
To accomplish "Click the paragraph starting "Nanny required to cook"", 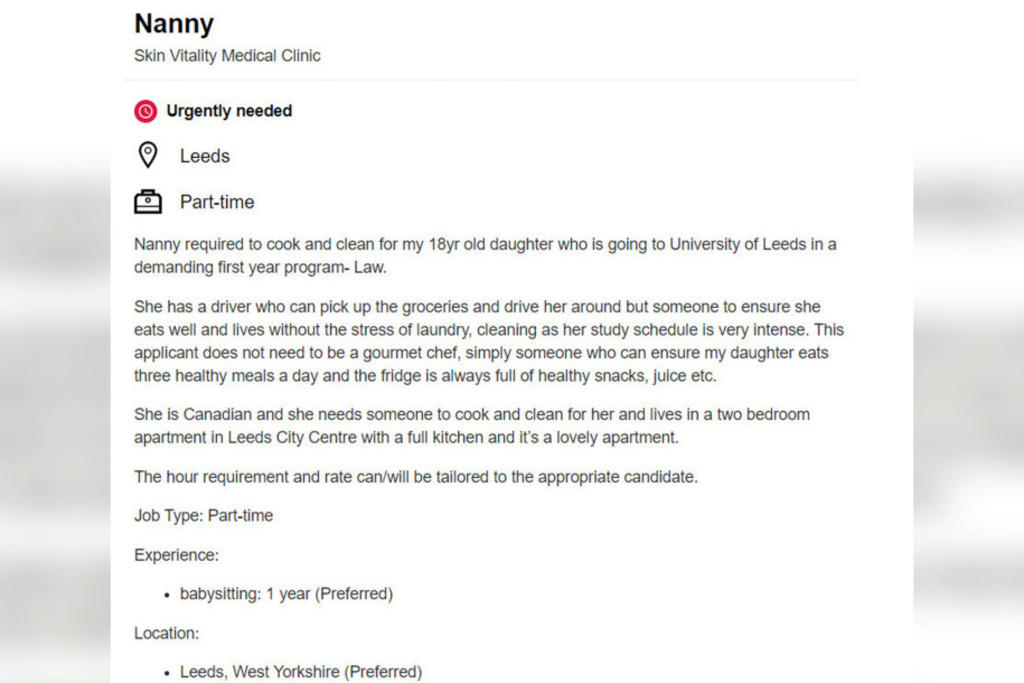I will [x=485, y=255].
